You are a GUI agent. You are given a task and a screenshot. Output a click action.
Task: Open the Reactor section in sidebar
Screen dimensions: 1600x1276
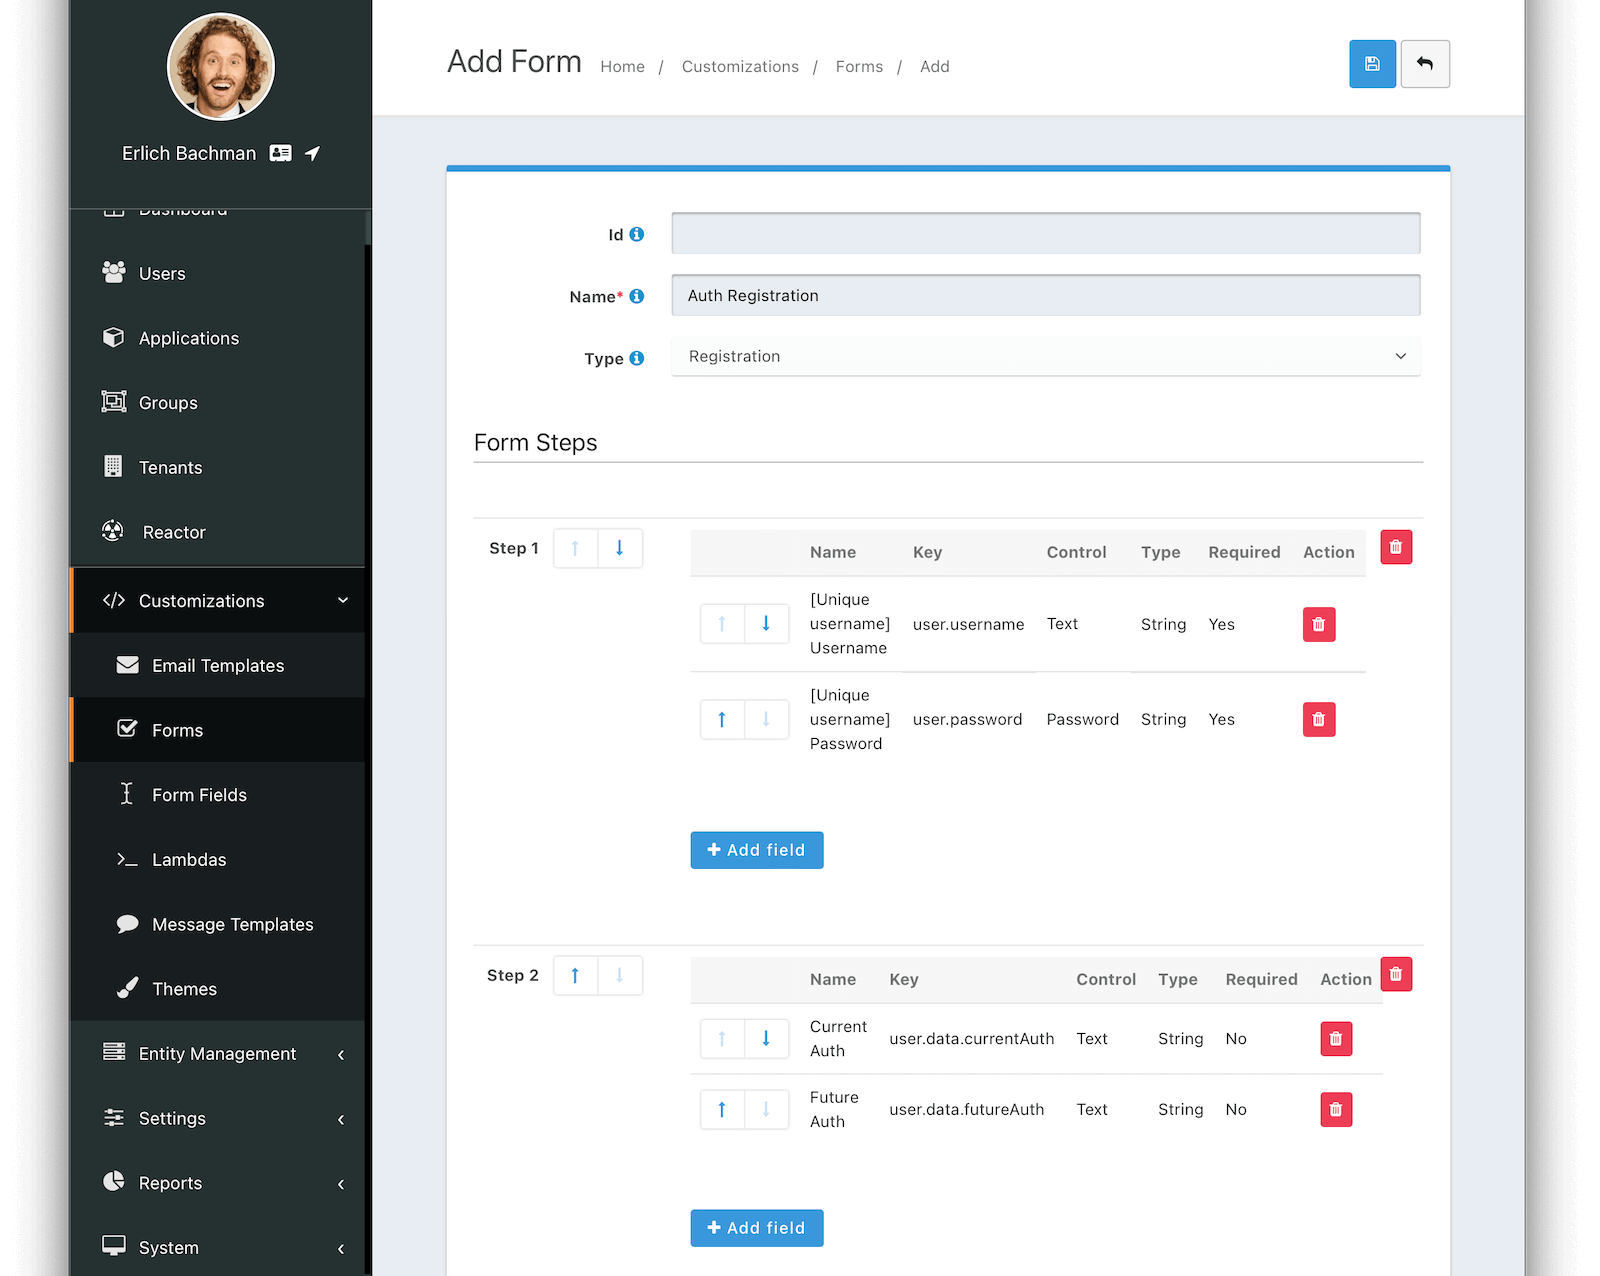pos(175,532)
